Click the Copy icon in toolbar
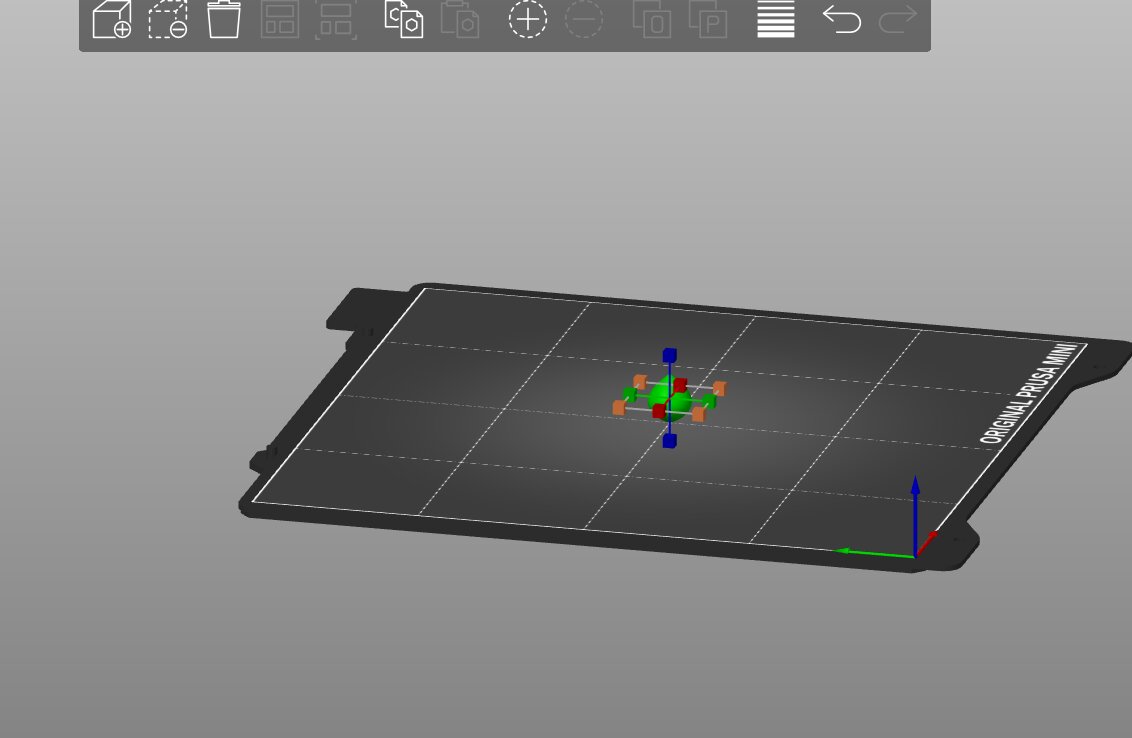The height and width of the screenshot is (738, 1132). pos(404,19)
